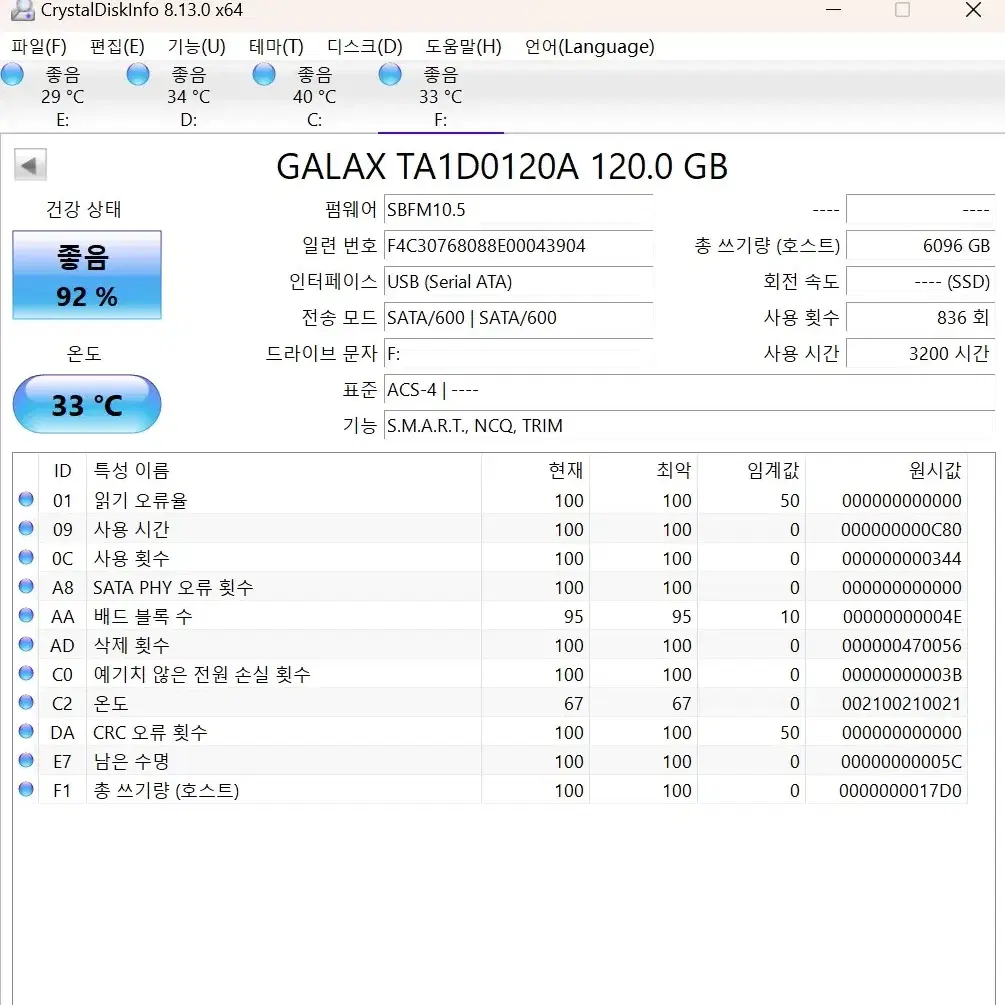Click status dot for SATA PHY 오류 횟수 row
1005x1005 pixels.
click(x=26, y=586)
